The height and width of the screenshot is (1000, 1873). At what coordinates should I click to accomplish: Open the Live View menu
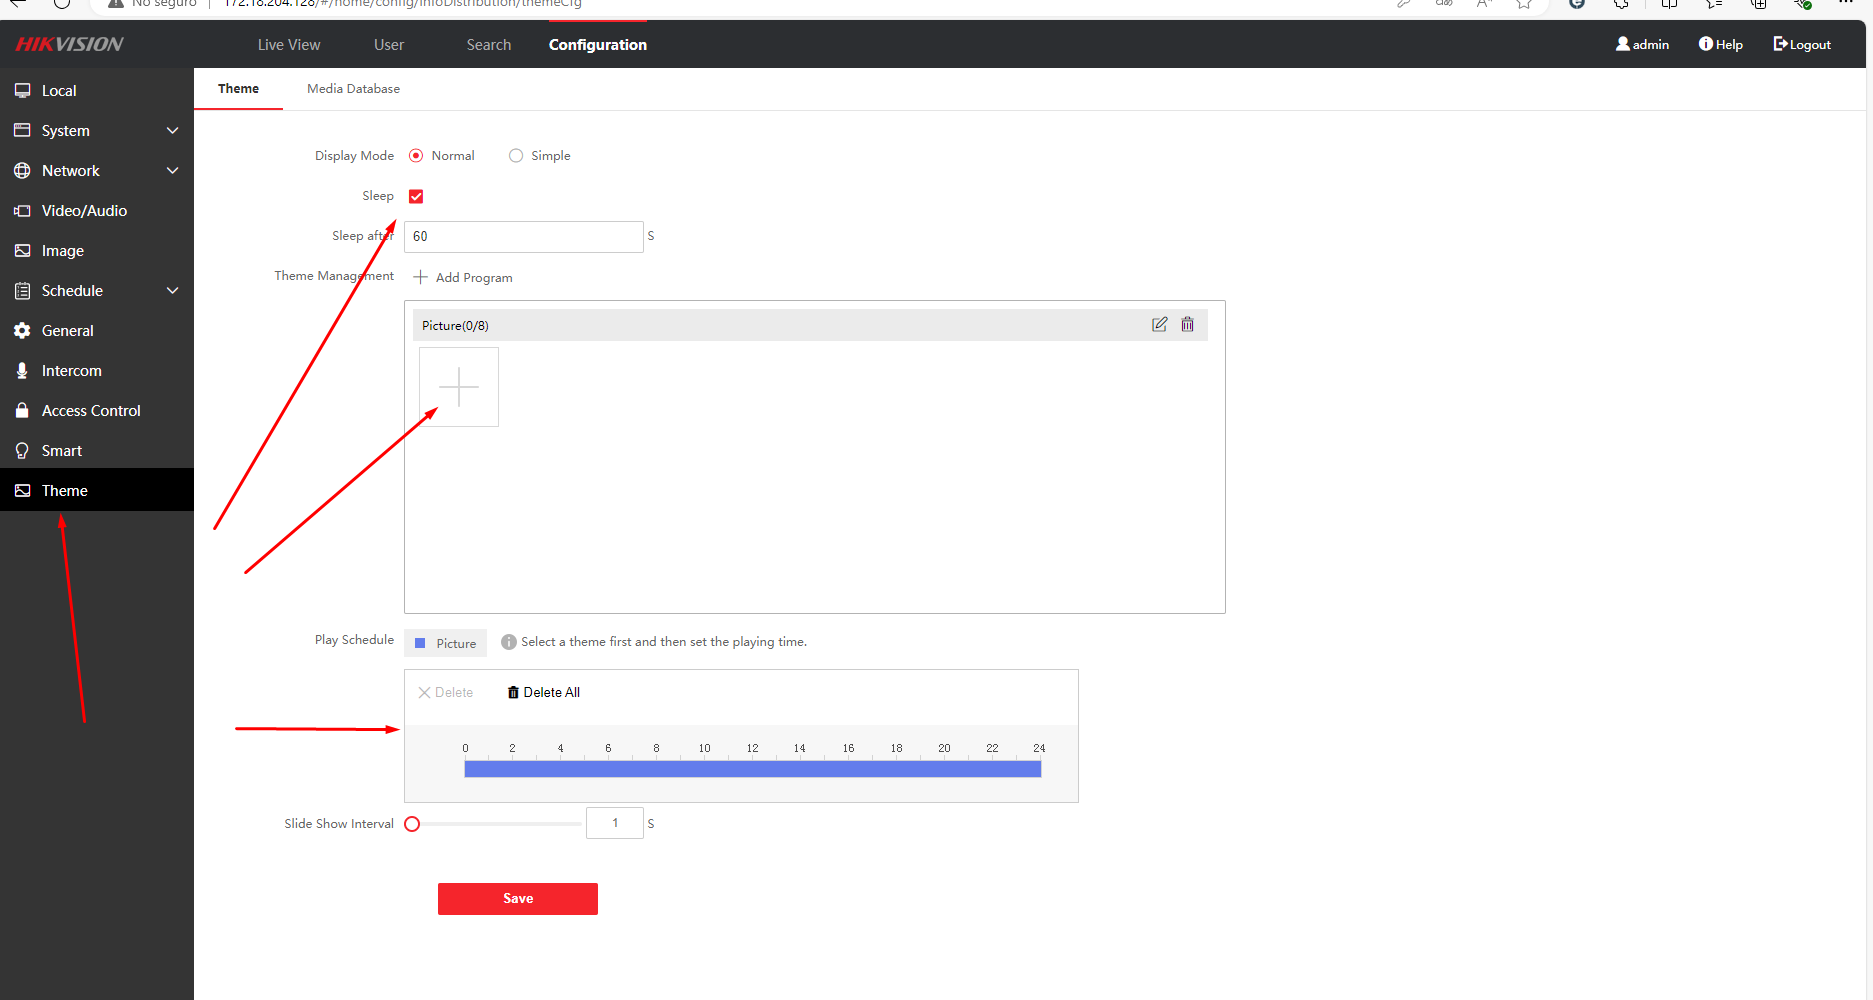tap(289, 45)
